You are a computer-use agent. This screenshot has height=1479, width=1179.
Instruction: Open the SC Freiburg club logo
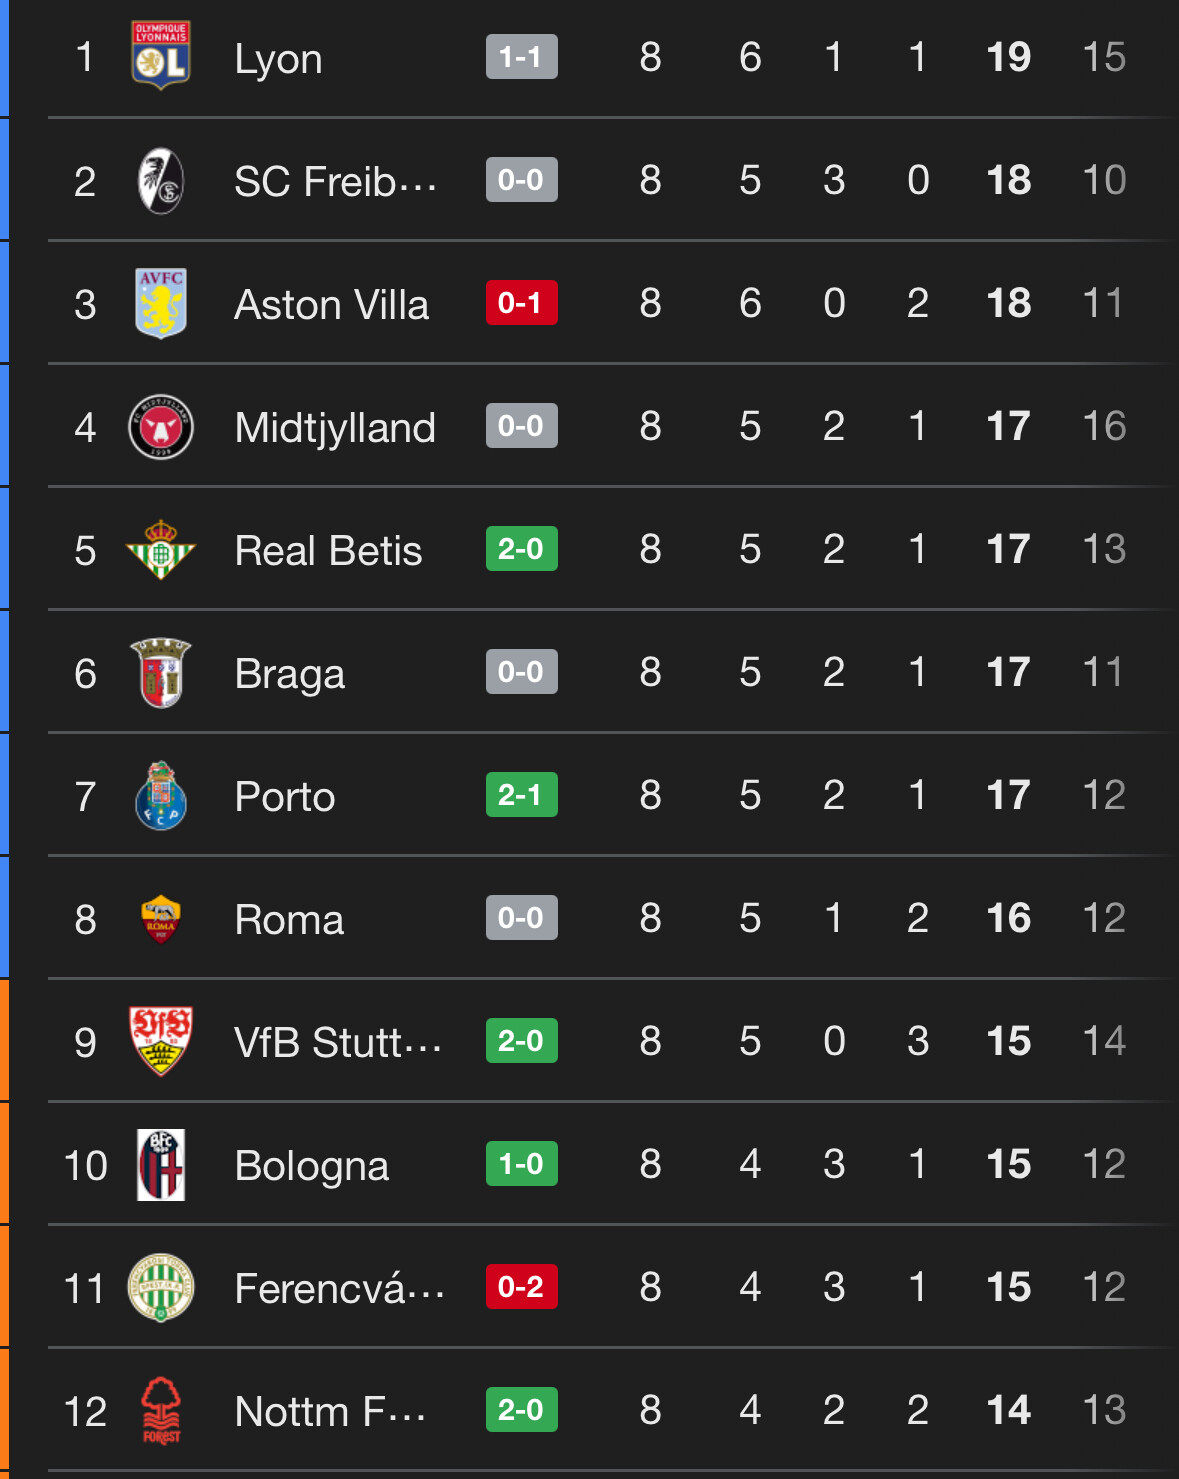[x=161, y=181]
